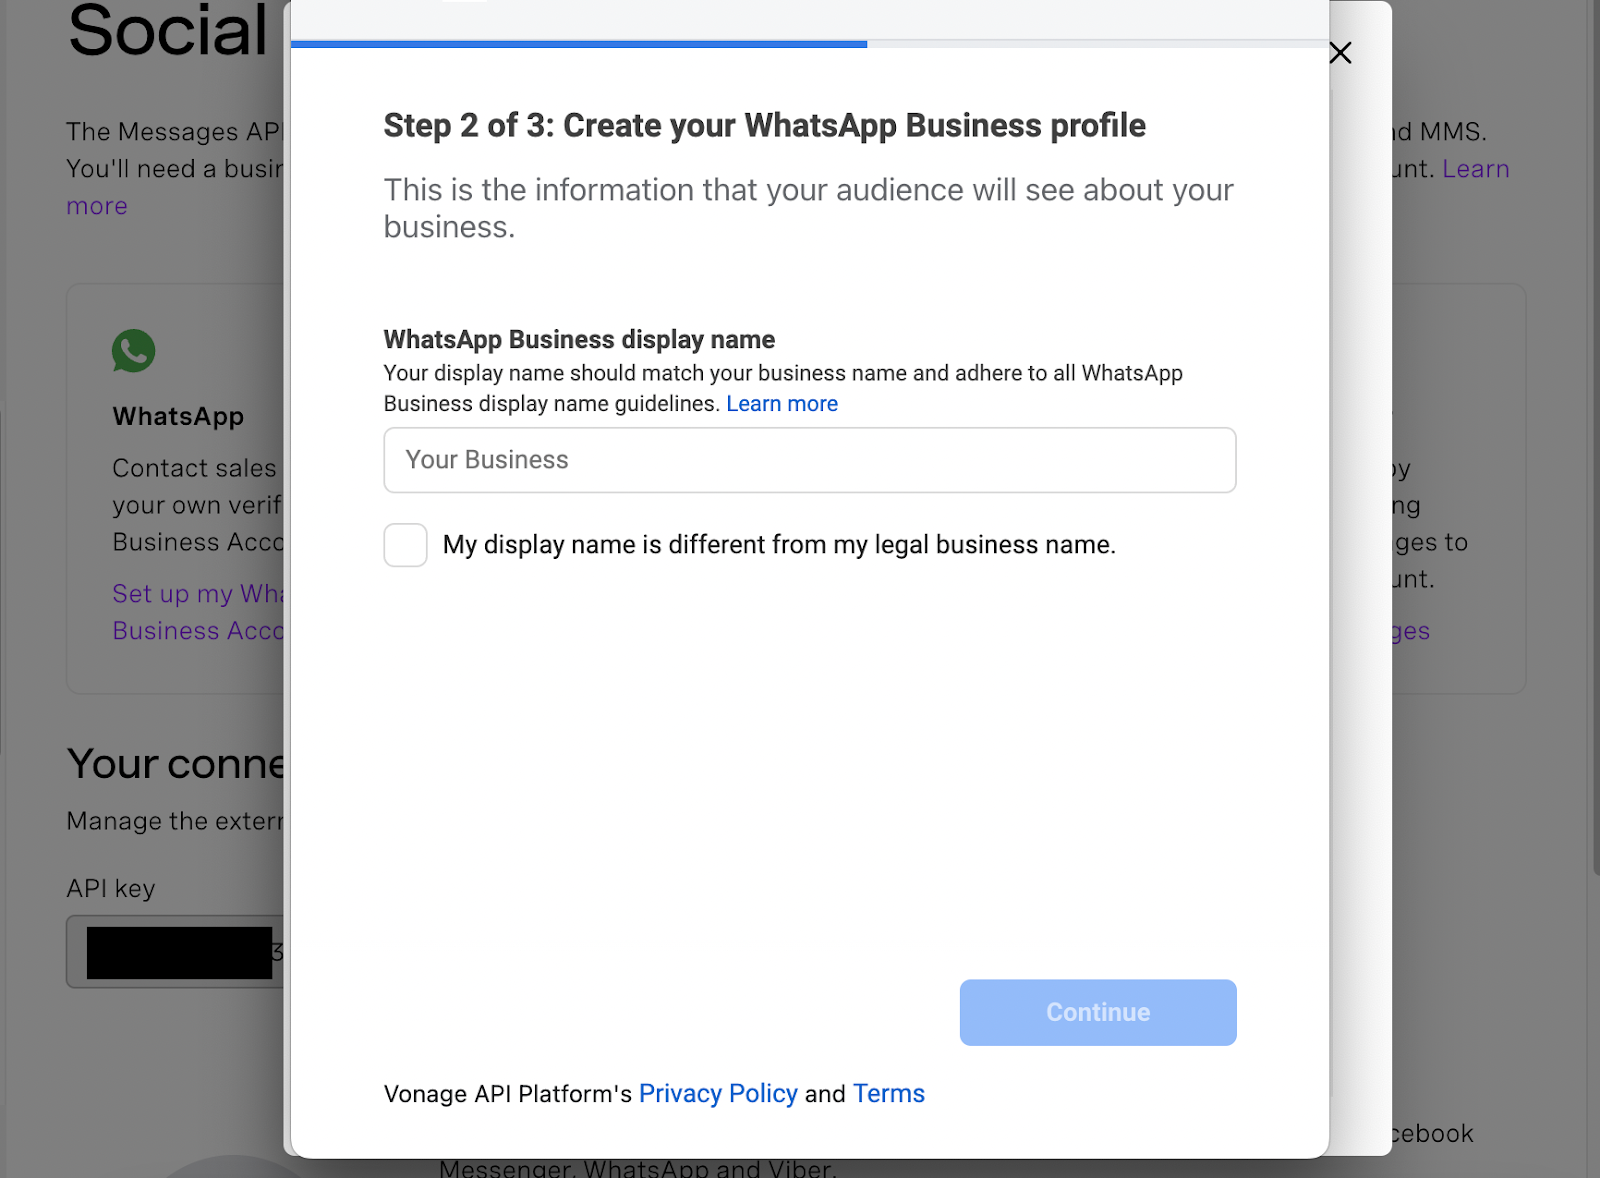Click the step progress bar at dialog top

coord(810,44)
